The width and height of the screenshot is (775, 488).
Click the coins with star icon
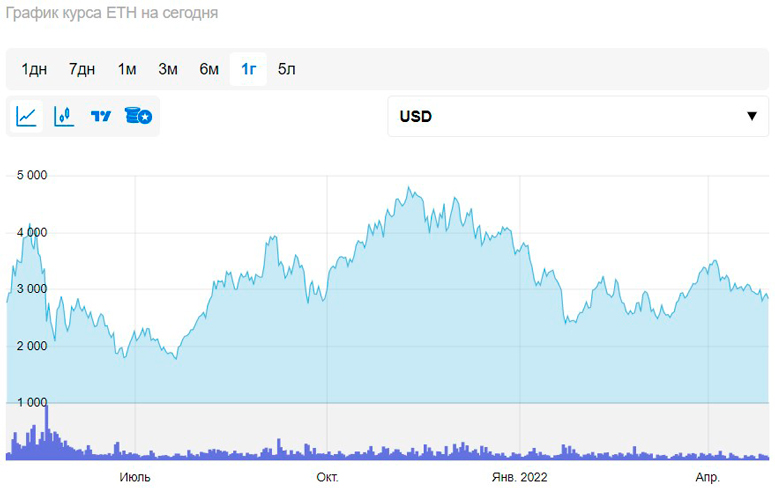click(x=137, y=117)
